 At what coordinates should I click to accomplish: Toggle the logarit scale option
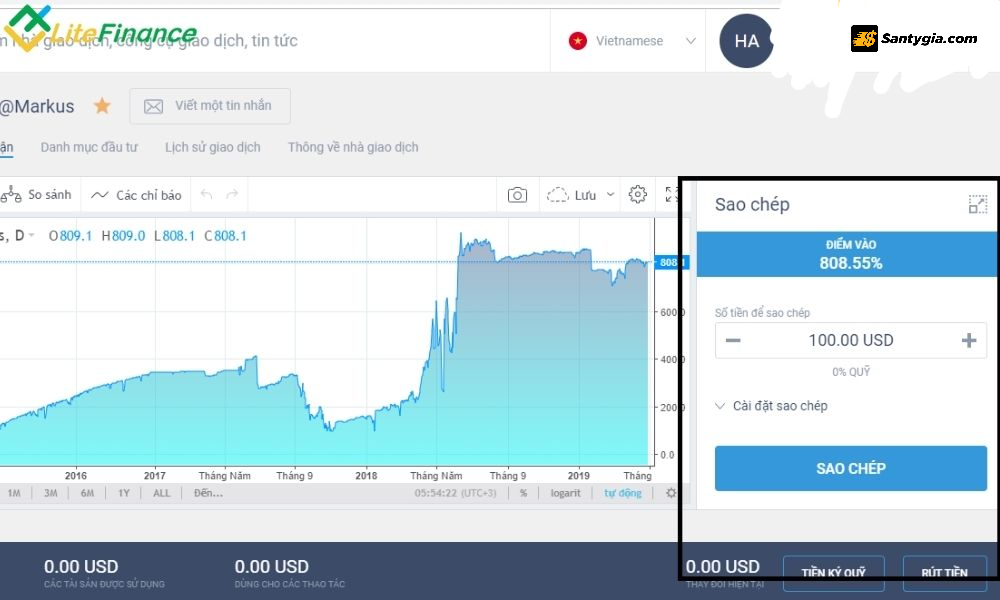click(565, 493)
